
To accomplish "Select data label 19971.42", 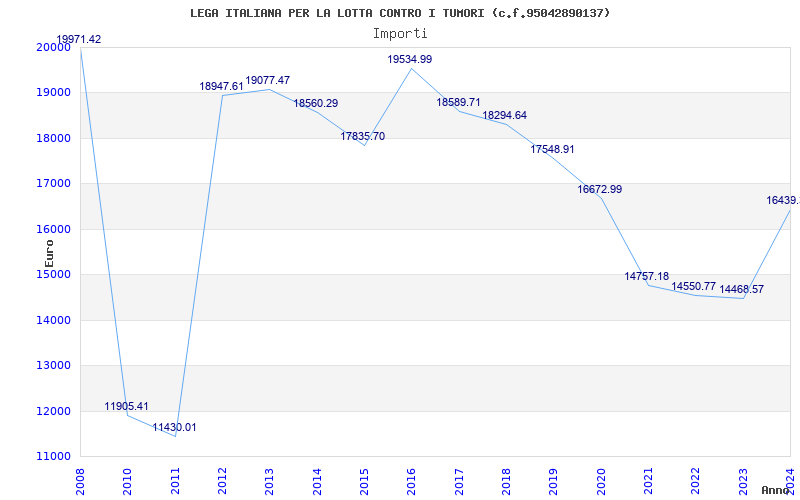I will pyautogui.click(x=79, y=39).
